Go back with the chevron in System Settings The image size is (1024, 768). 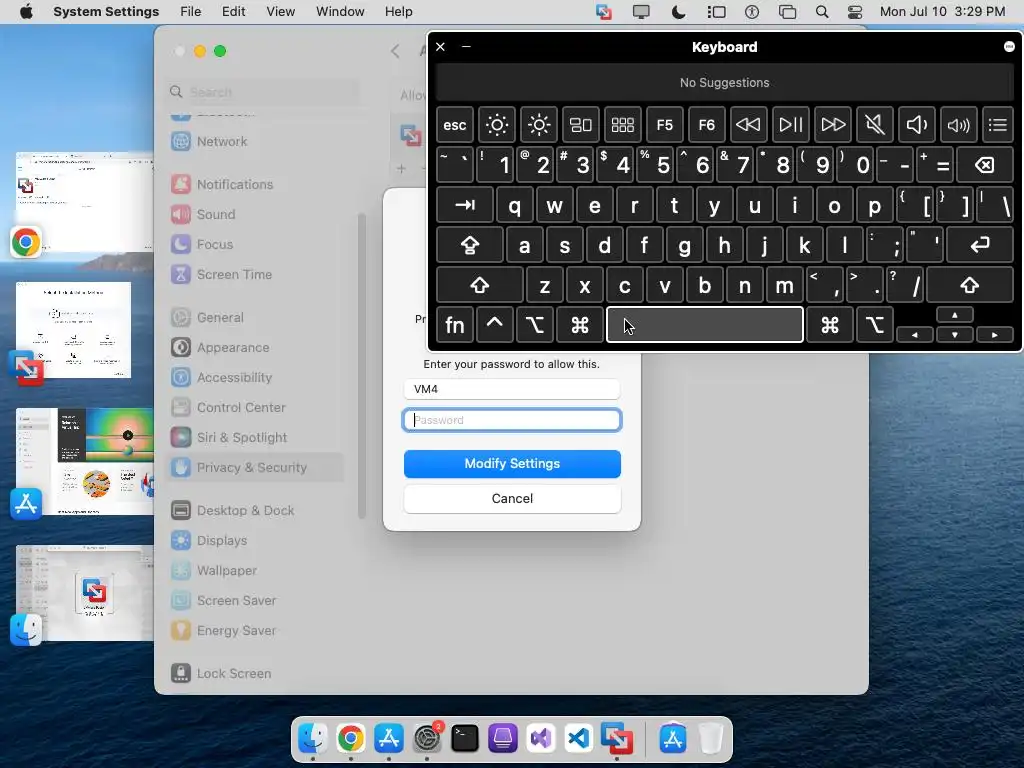coord(395,51)
